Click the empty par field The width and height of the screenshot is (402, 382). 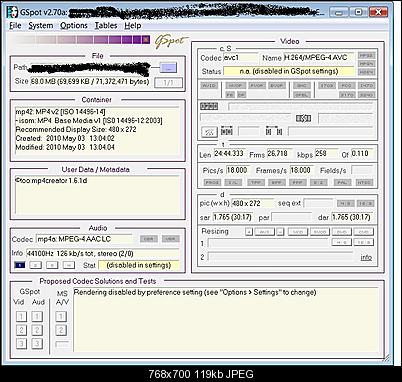pyautogui.click(x=292, y=217)
